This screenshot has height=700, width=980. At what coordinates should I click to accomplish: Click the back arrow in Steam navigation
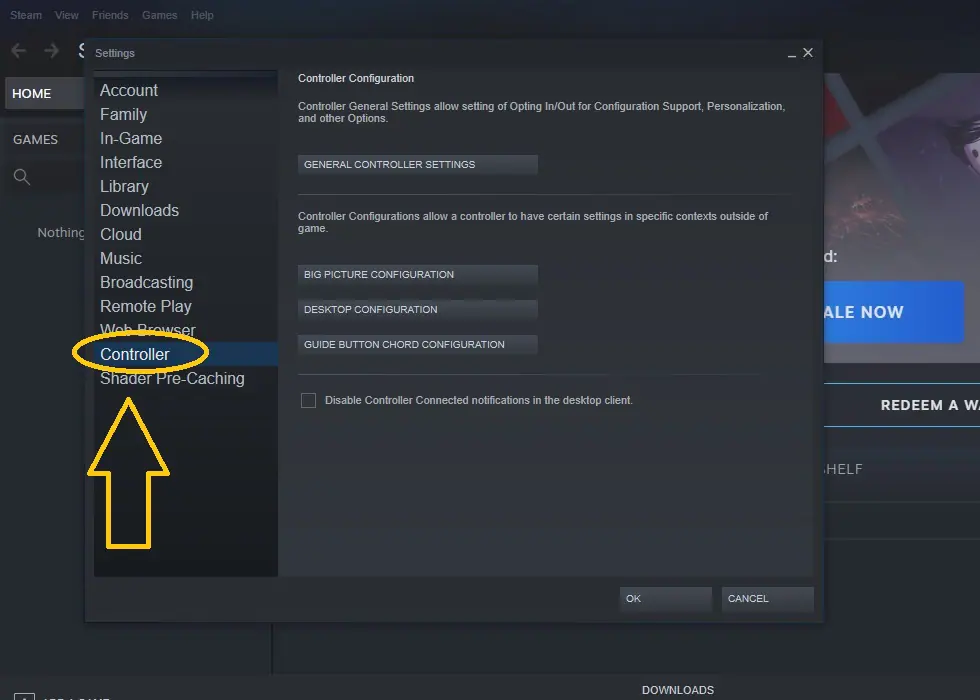tap(19, 51)
